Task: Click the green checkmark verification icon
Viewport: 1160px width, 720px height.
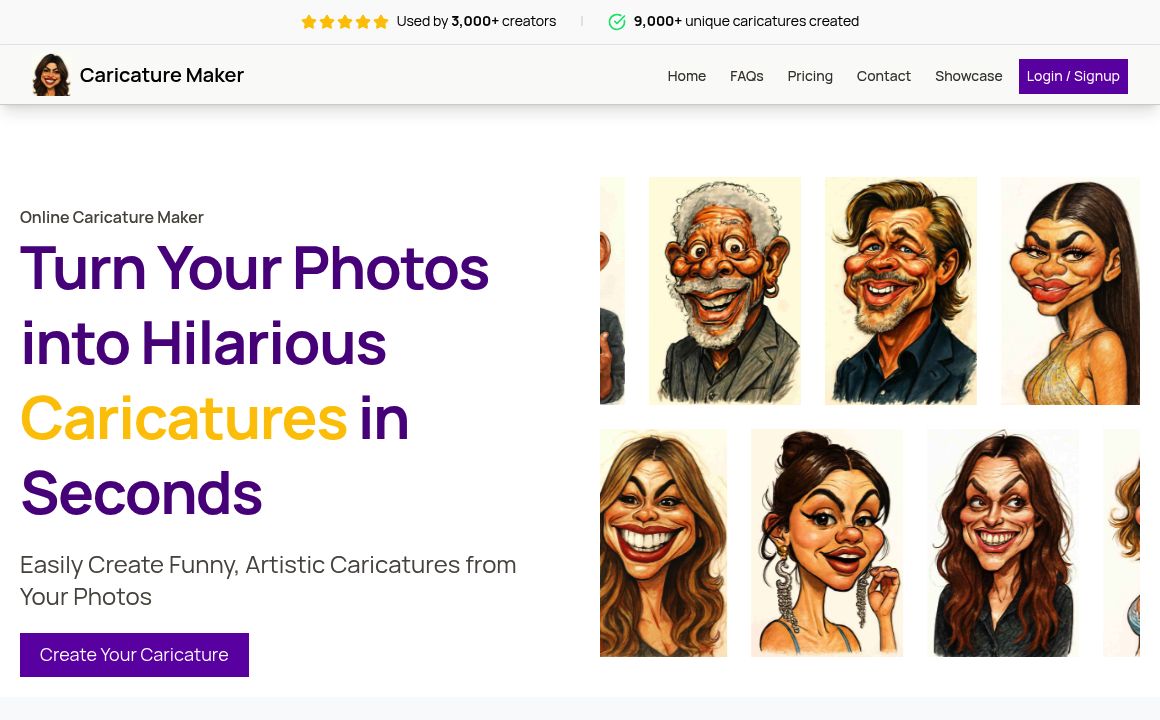Action: pos(617,21)
